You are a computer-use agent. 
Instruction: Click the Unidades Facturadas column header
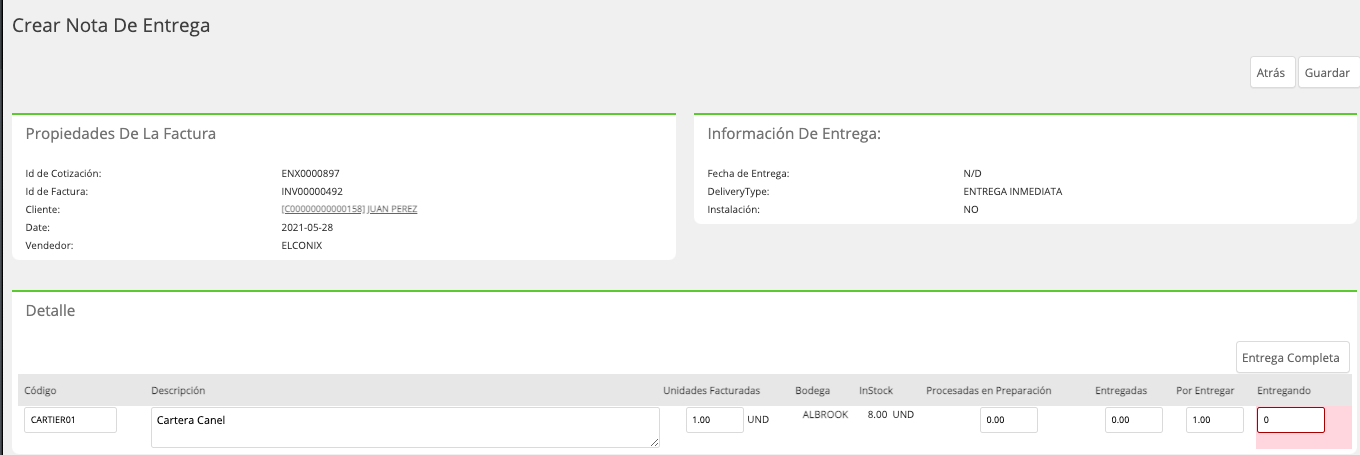(712, 390)
